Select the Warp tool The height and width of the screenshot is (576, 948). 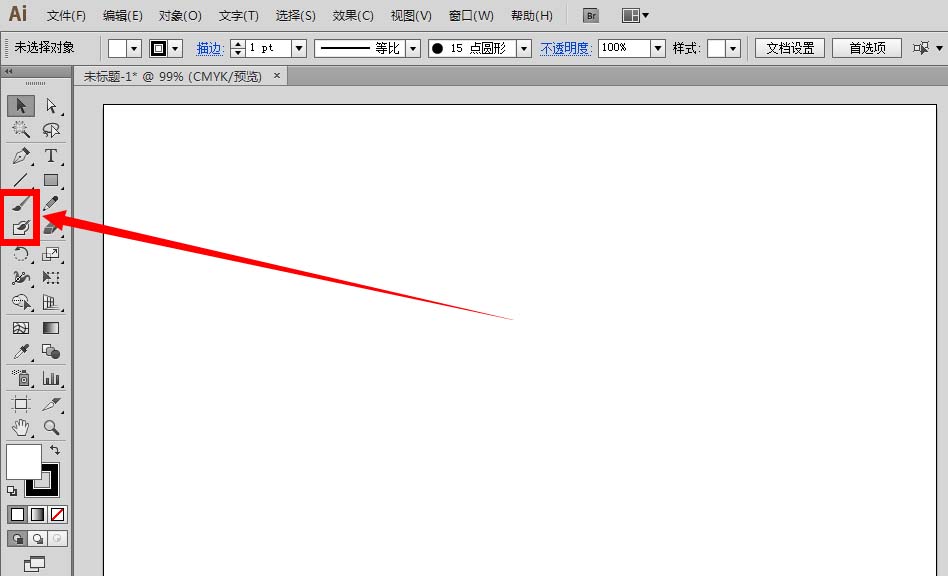tap(21, 277)
